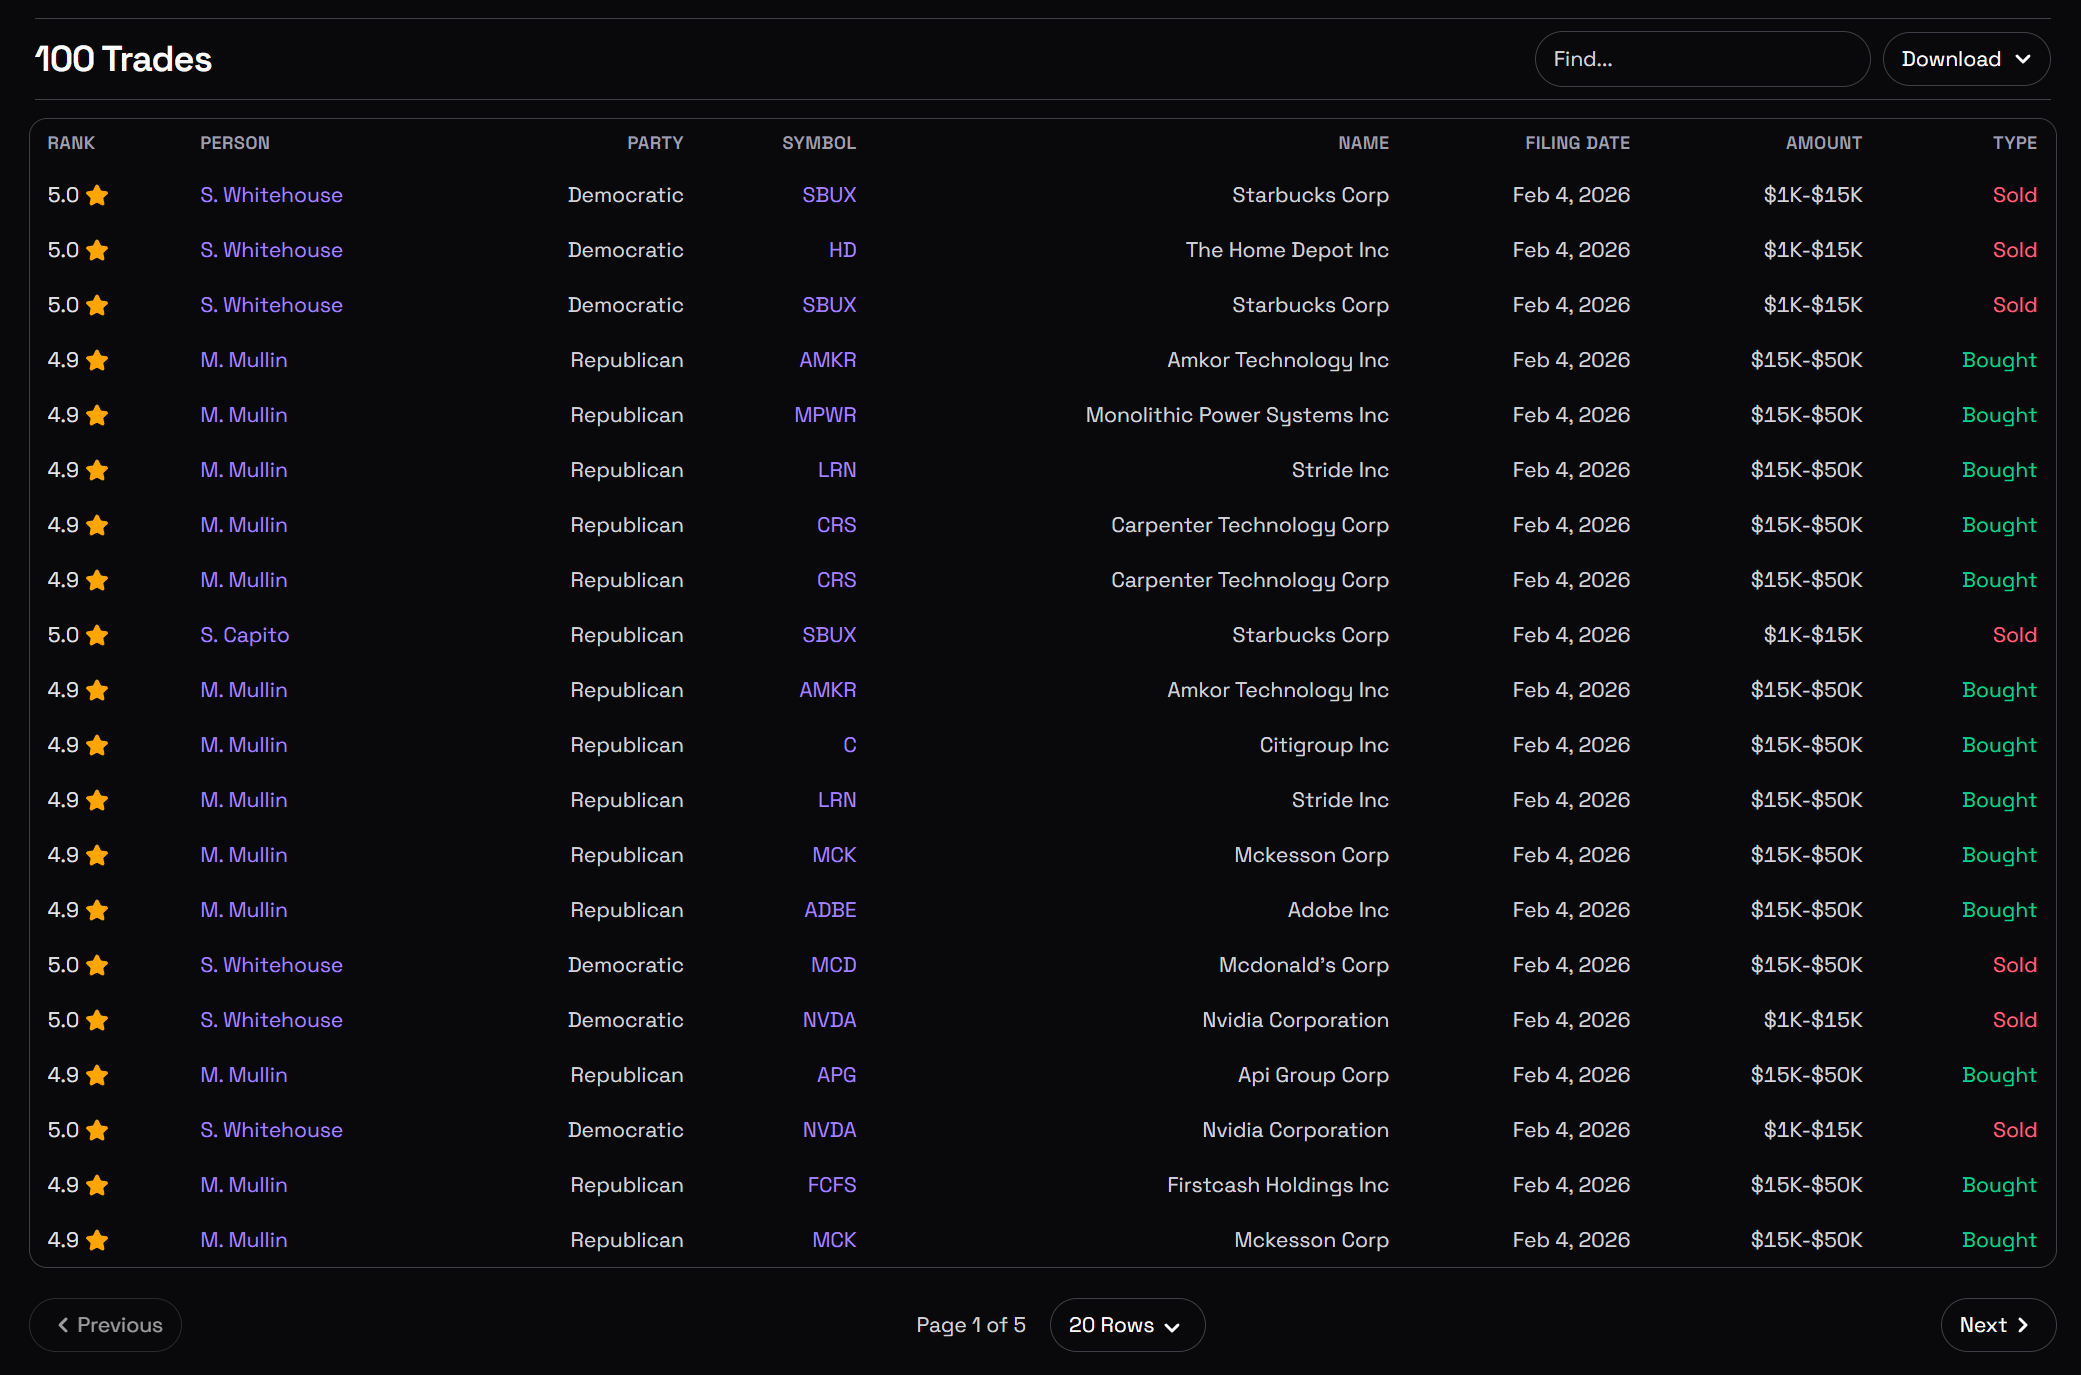
Task: Open the 20 Rows page size dropdown
Action: [x=1127, y=1325]
